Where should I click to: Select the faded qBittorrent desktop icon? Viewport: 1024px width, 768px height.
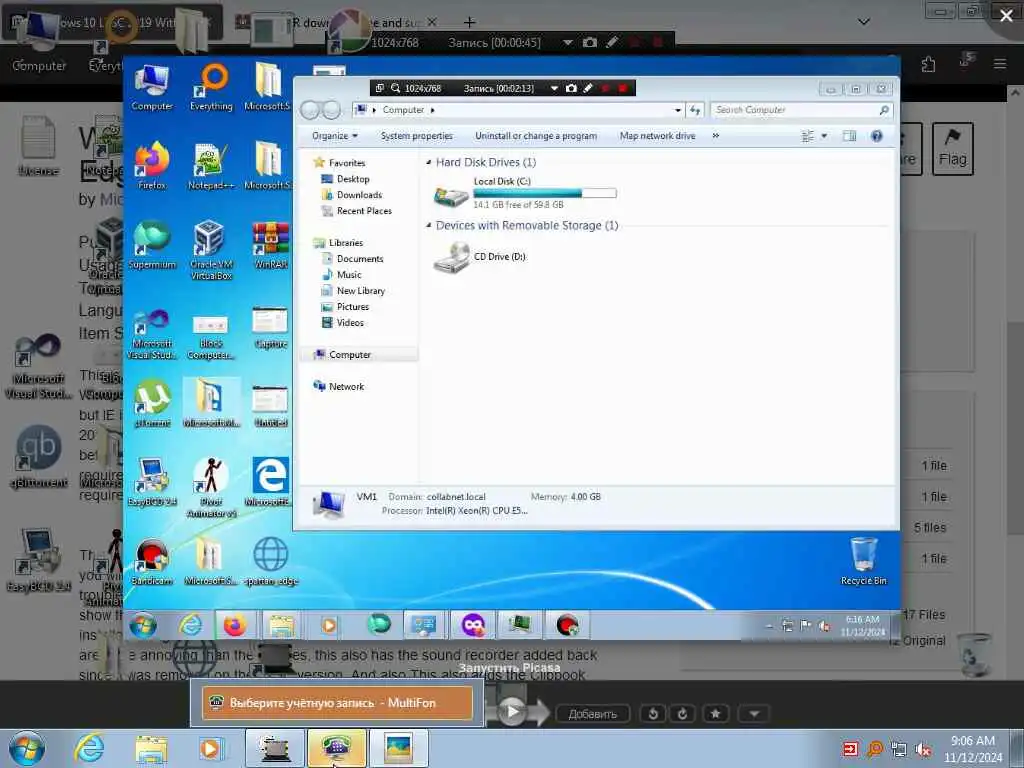click(x=39, y=457)
